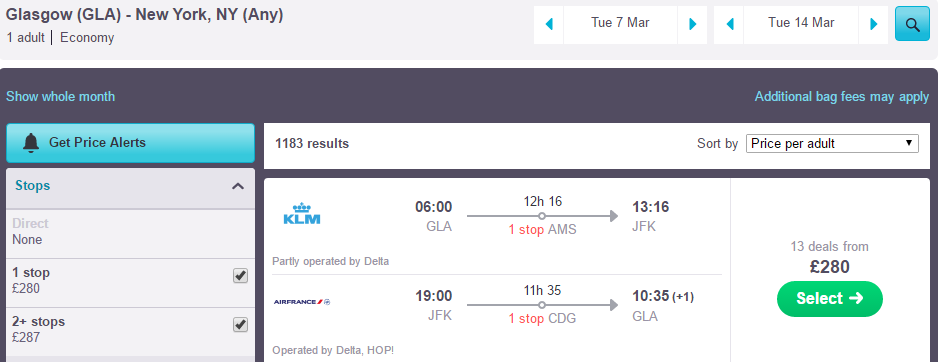
Task: Go to next day after Tue 7 Mar
Action: (x=692, y=25)
